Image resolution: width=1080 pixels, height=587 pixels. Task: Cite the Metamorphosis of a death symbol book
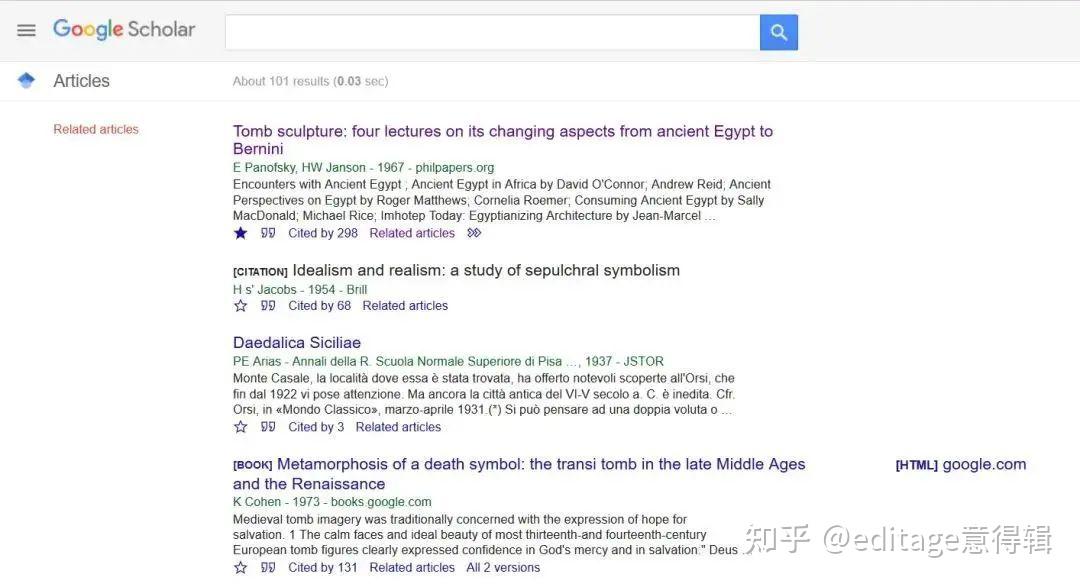point(268,568)
